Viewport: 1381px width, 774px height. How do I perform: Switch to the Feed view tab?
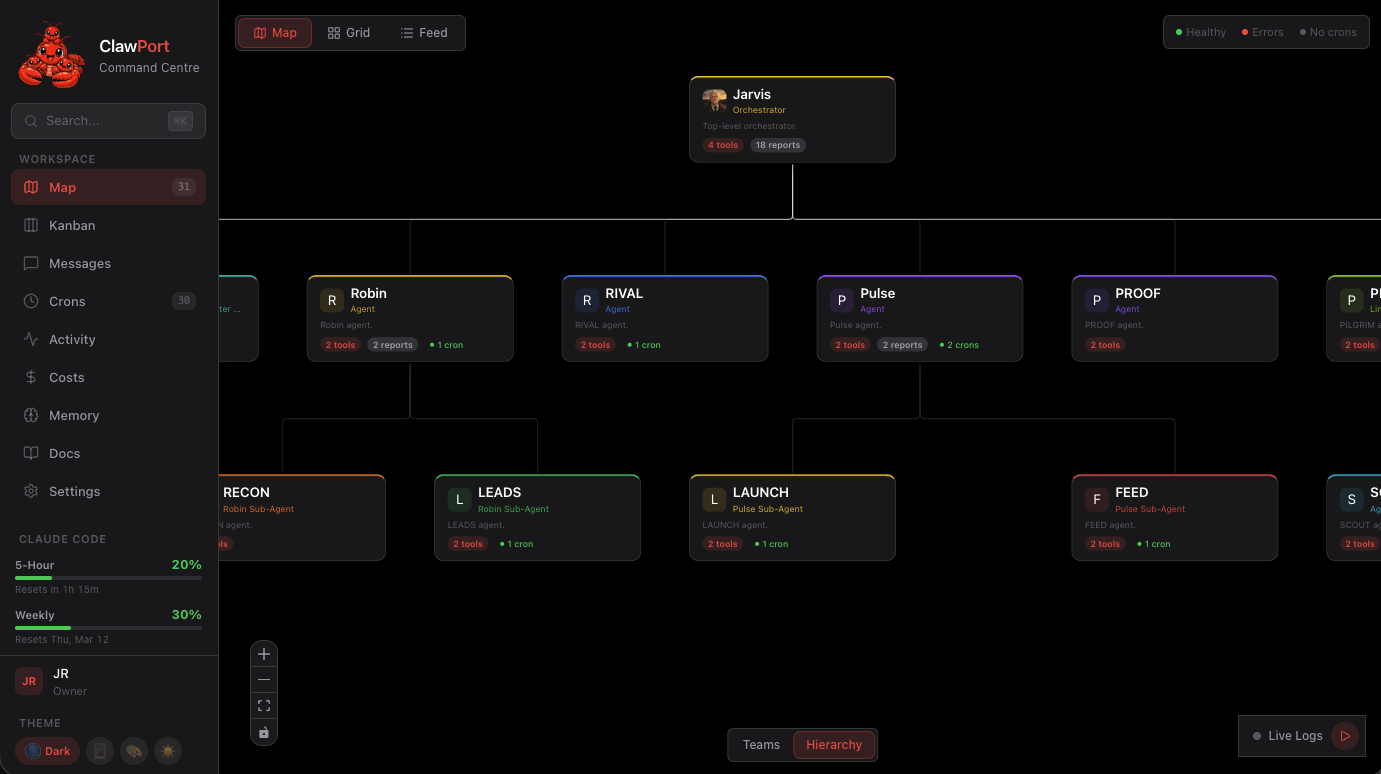424,32
